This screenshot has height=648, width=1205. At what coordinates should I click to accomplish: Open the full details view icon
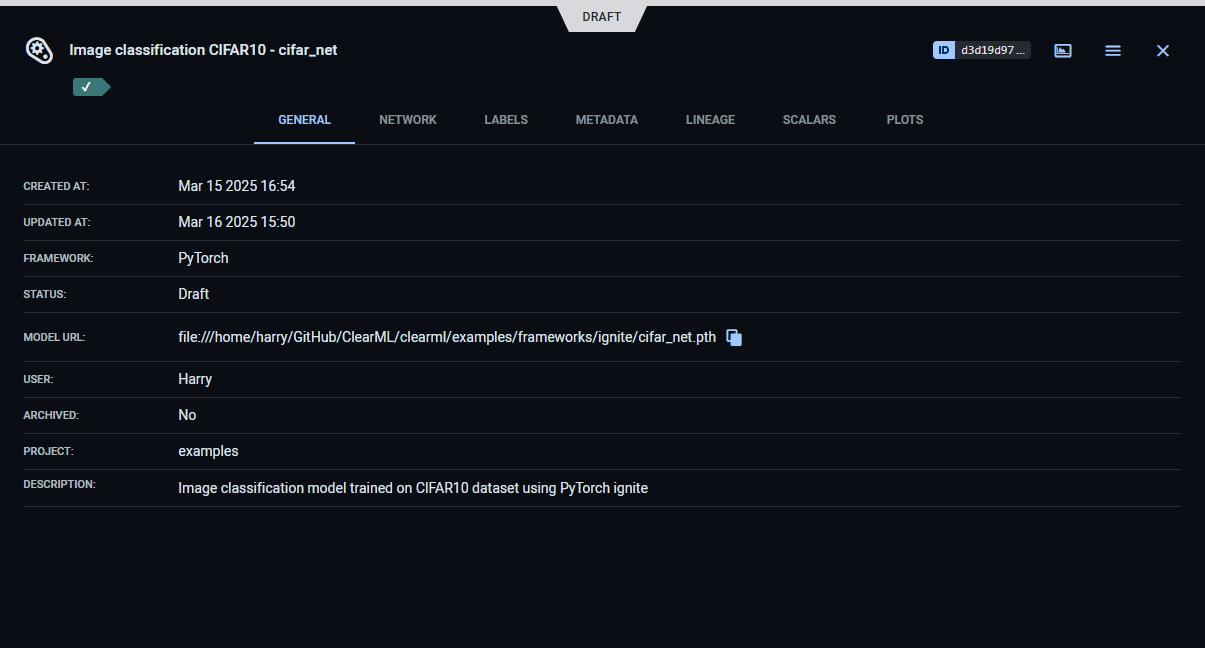1063,50
